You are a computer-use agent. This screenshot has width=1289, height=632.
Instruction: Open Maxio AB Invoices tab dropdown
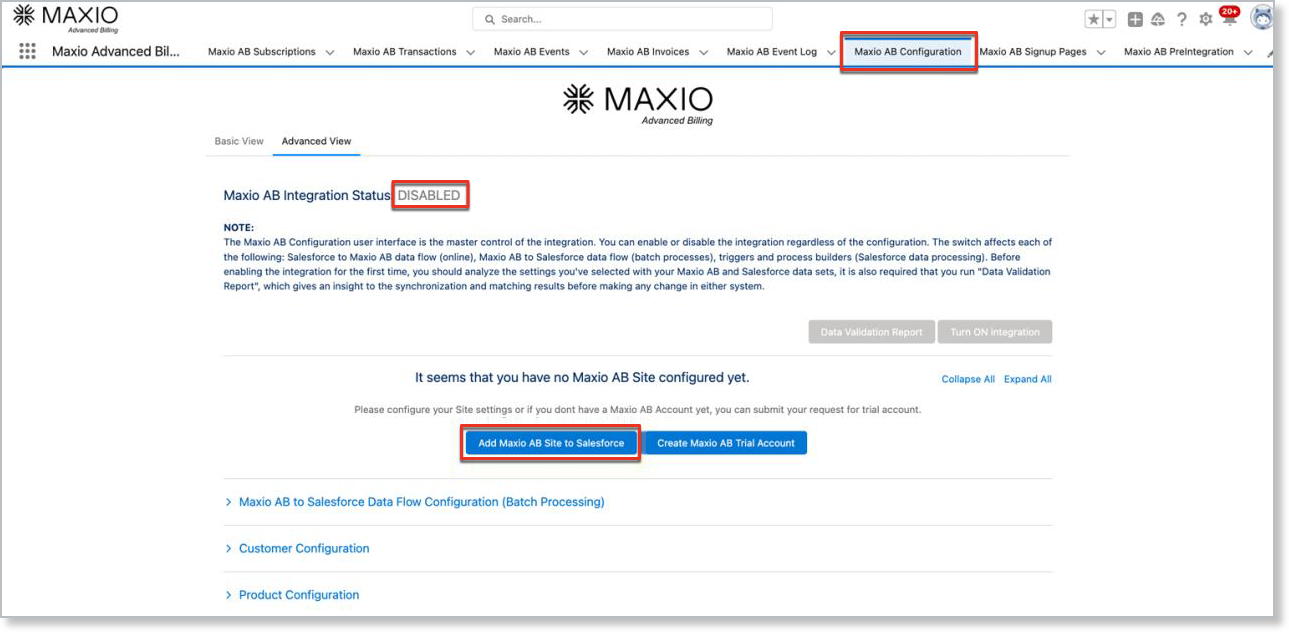pyautogui.click(x=703, y=53)
